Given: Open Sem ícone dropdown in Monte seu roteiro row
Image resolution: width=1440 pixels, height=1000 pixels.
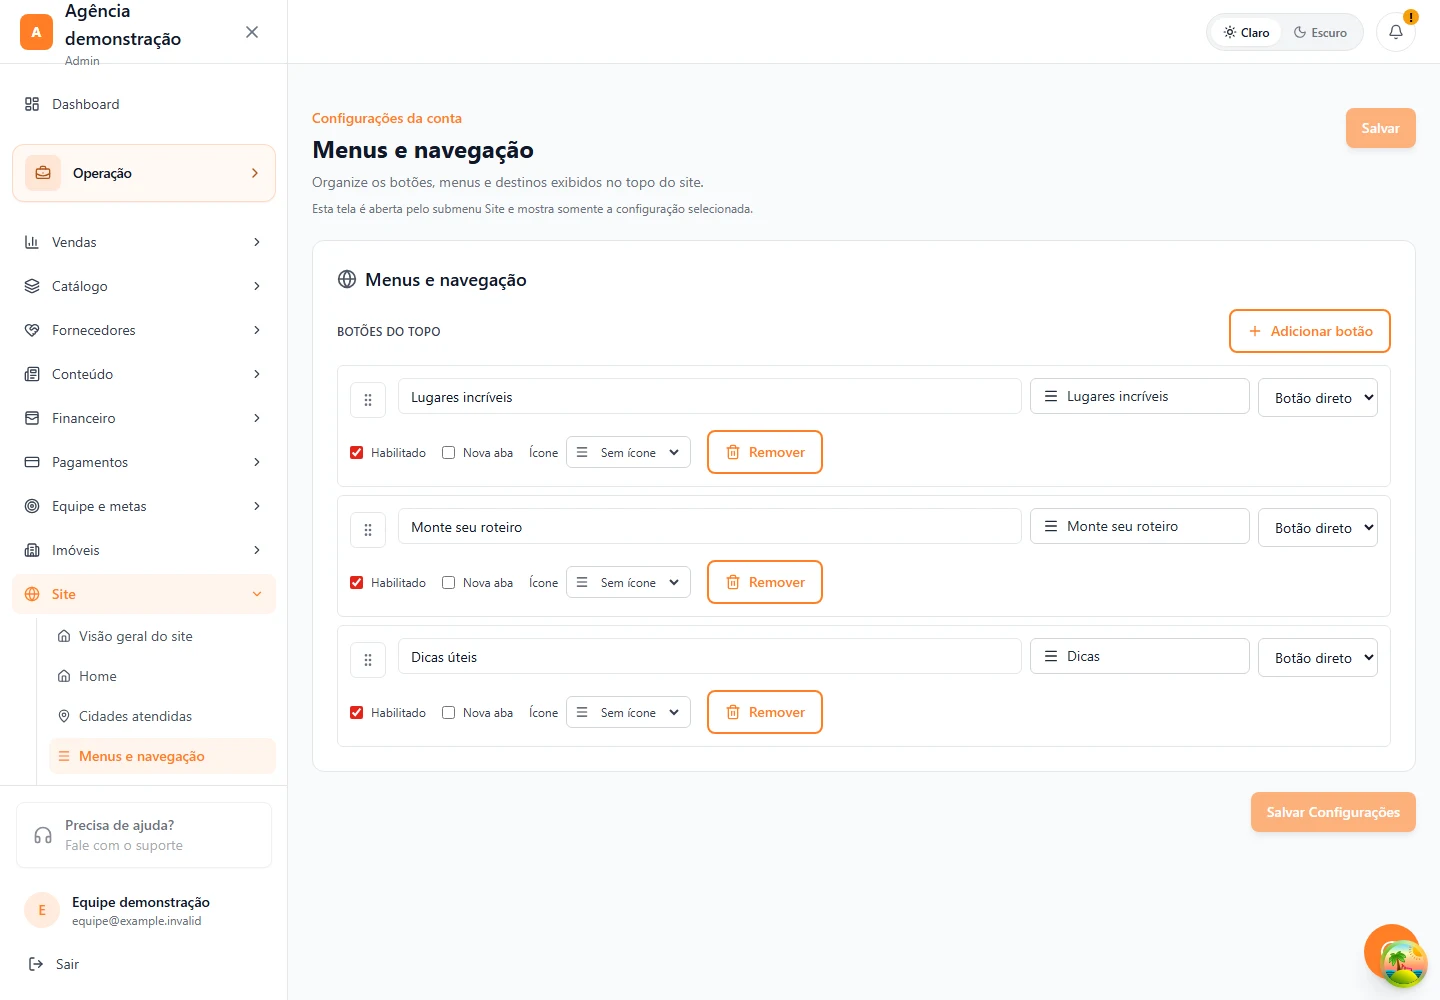Looking at the screenshot, I should point(628,582).
